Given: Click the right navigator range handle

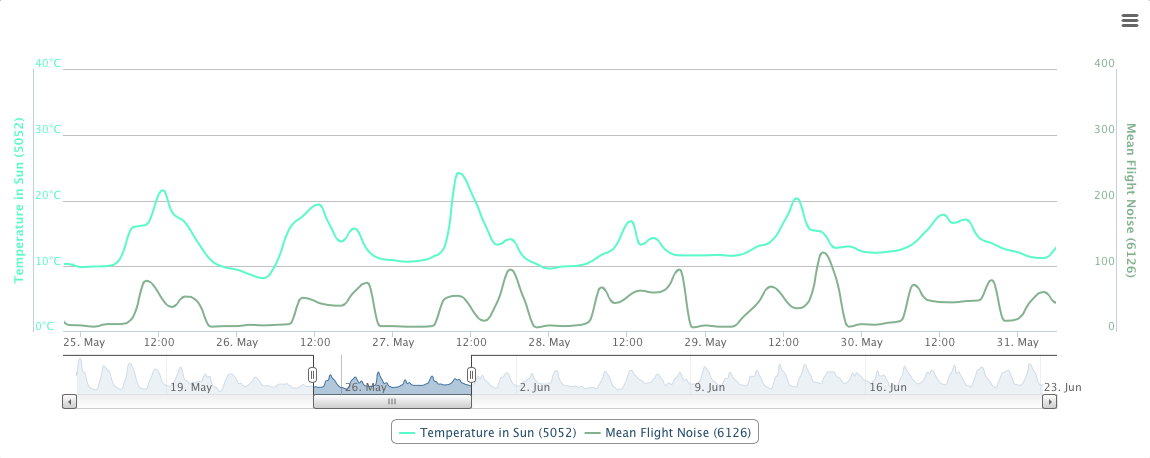Looking at the screenshot, I should pos(471,375).
